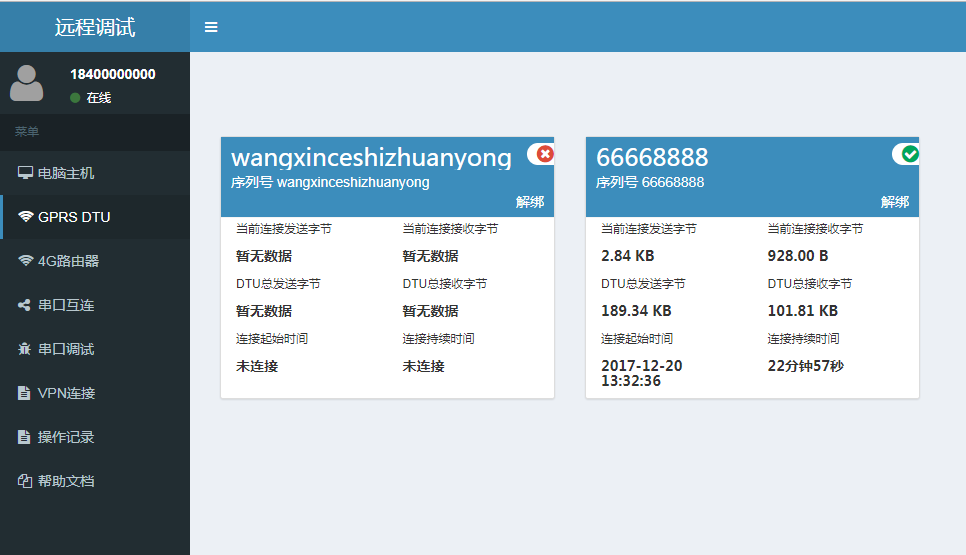
Task: Toggle the hamburger sidebar menu icon
Action: [211, 27]
